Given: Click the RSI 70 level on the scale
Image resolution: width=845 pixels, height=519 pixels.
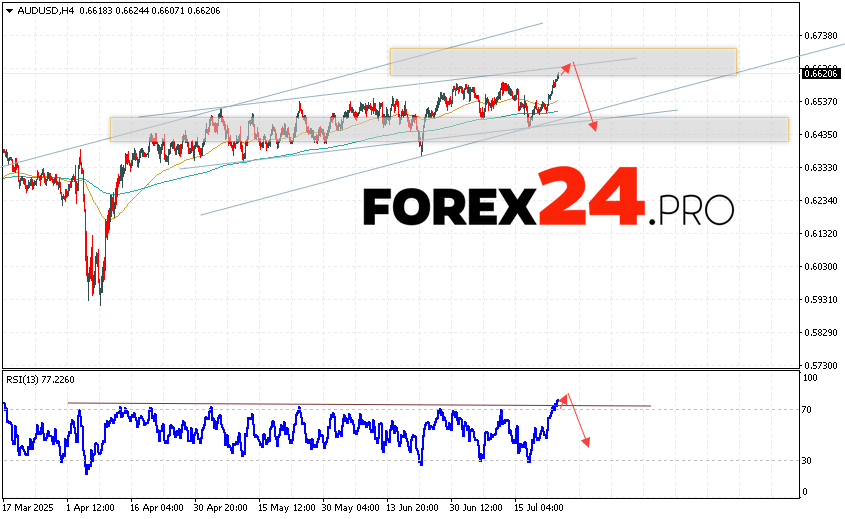Looking at the screenshot, I should tap(811, 410).
